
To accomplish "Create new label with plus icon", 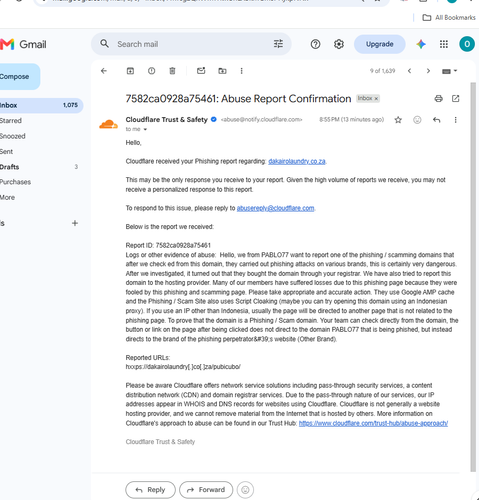I will pos(75,223).
